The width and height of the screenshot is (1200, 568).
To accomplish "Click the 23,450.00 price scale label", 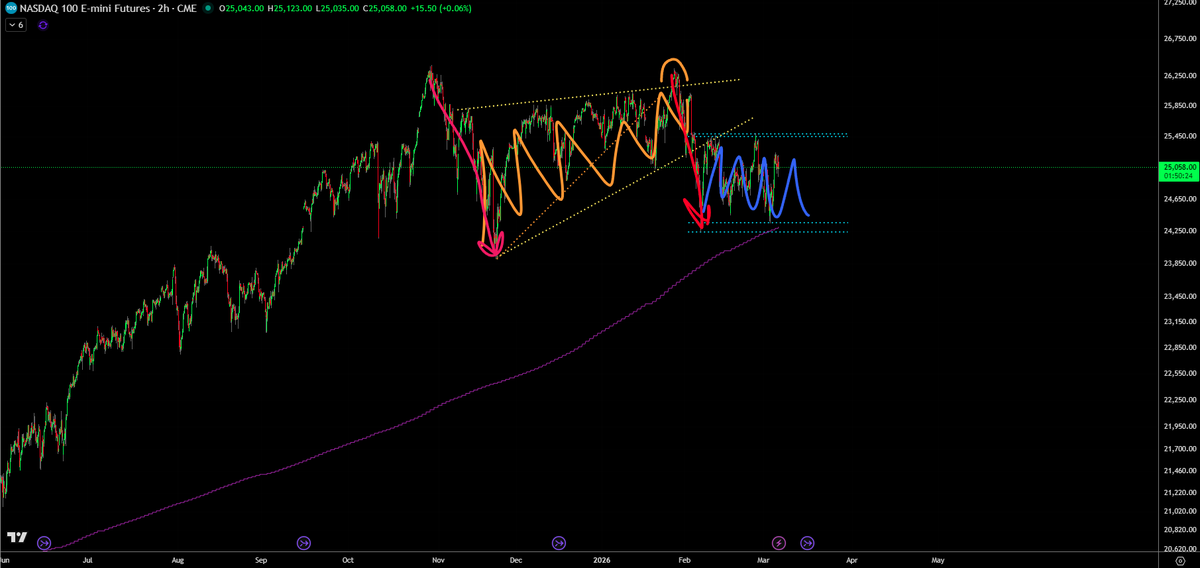I will click(x=1180, y=297).
